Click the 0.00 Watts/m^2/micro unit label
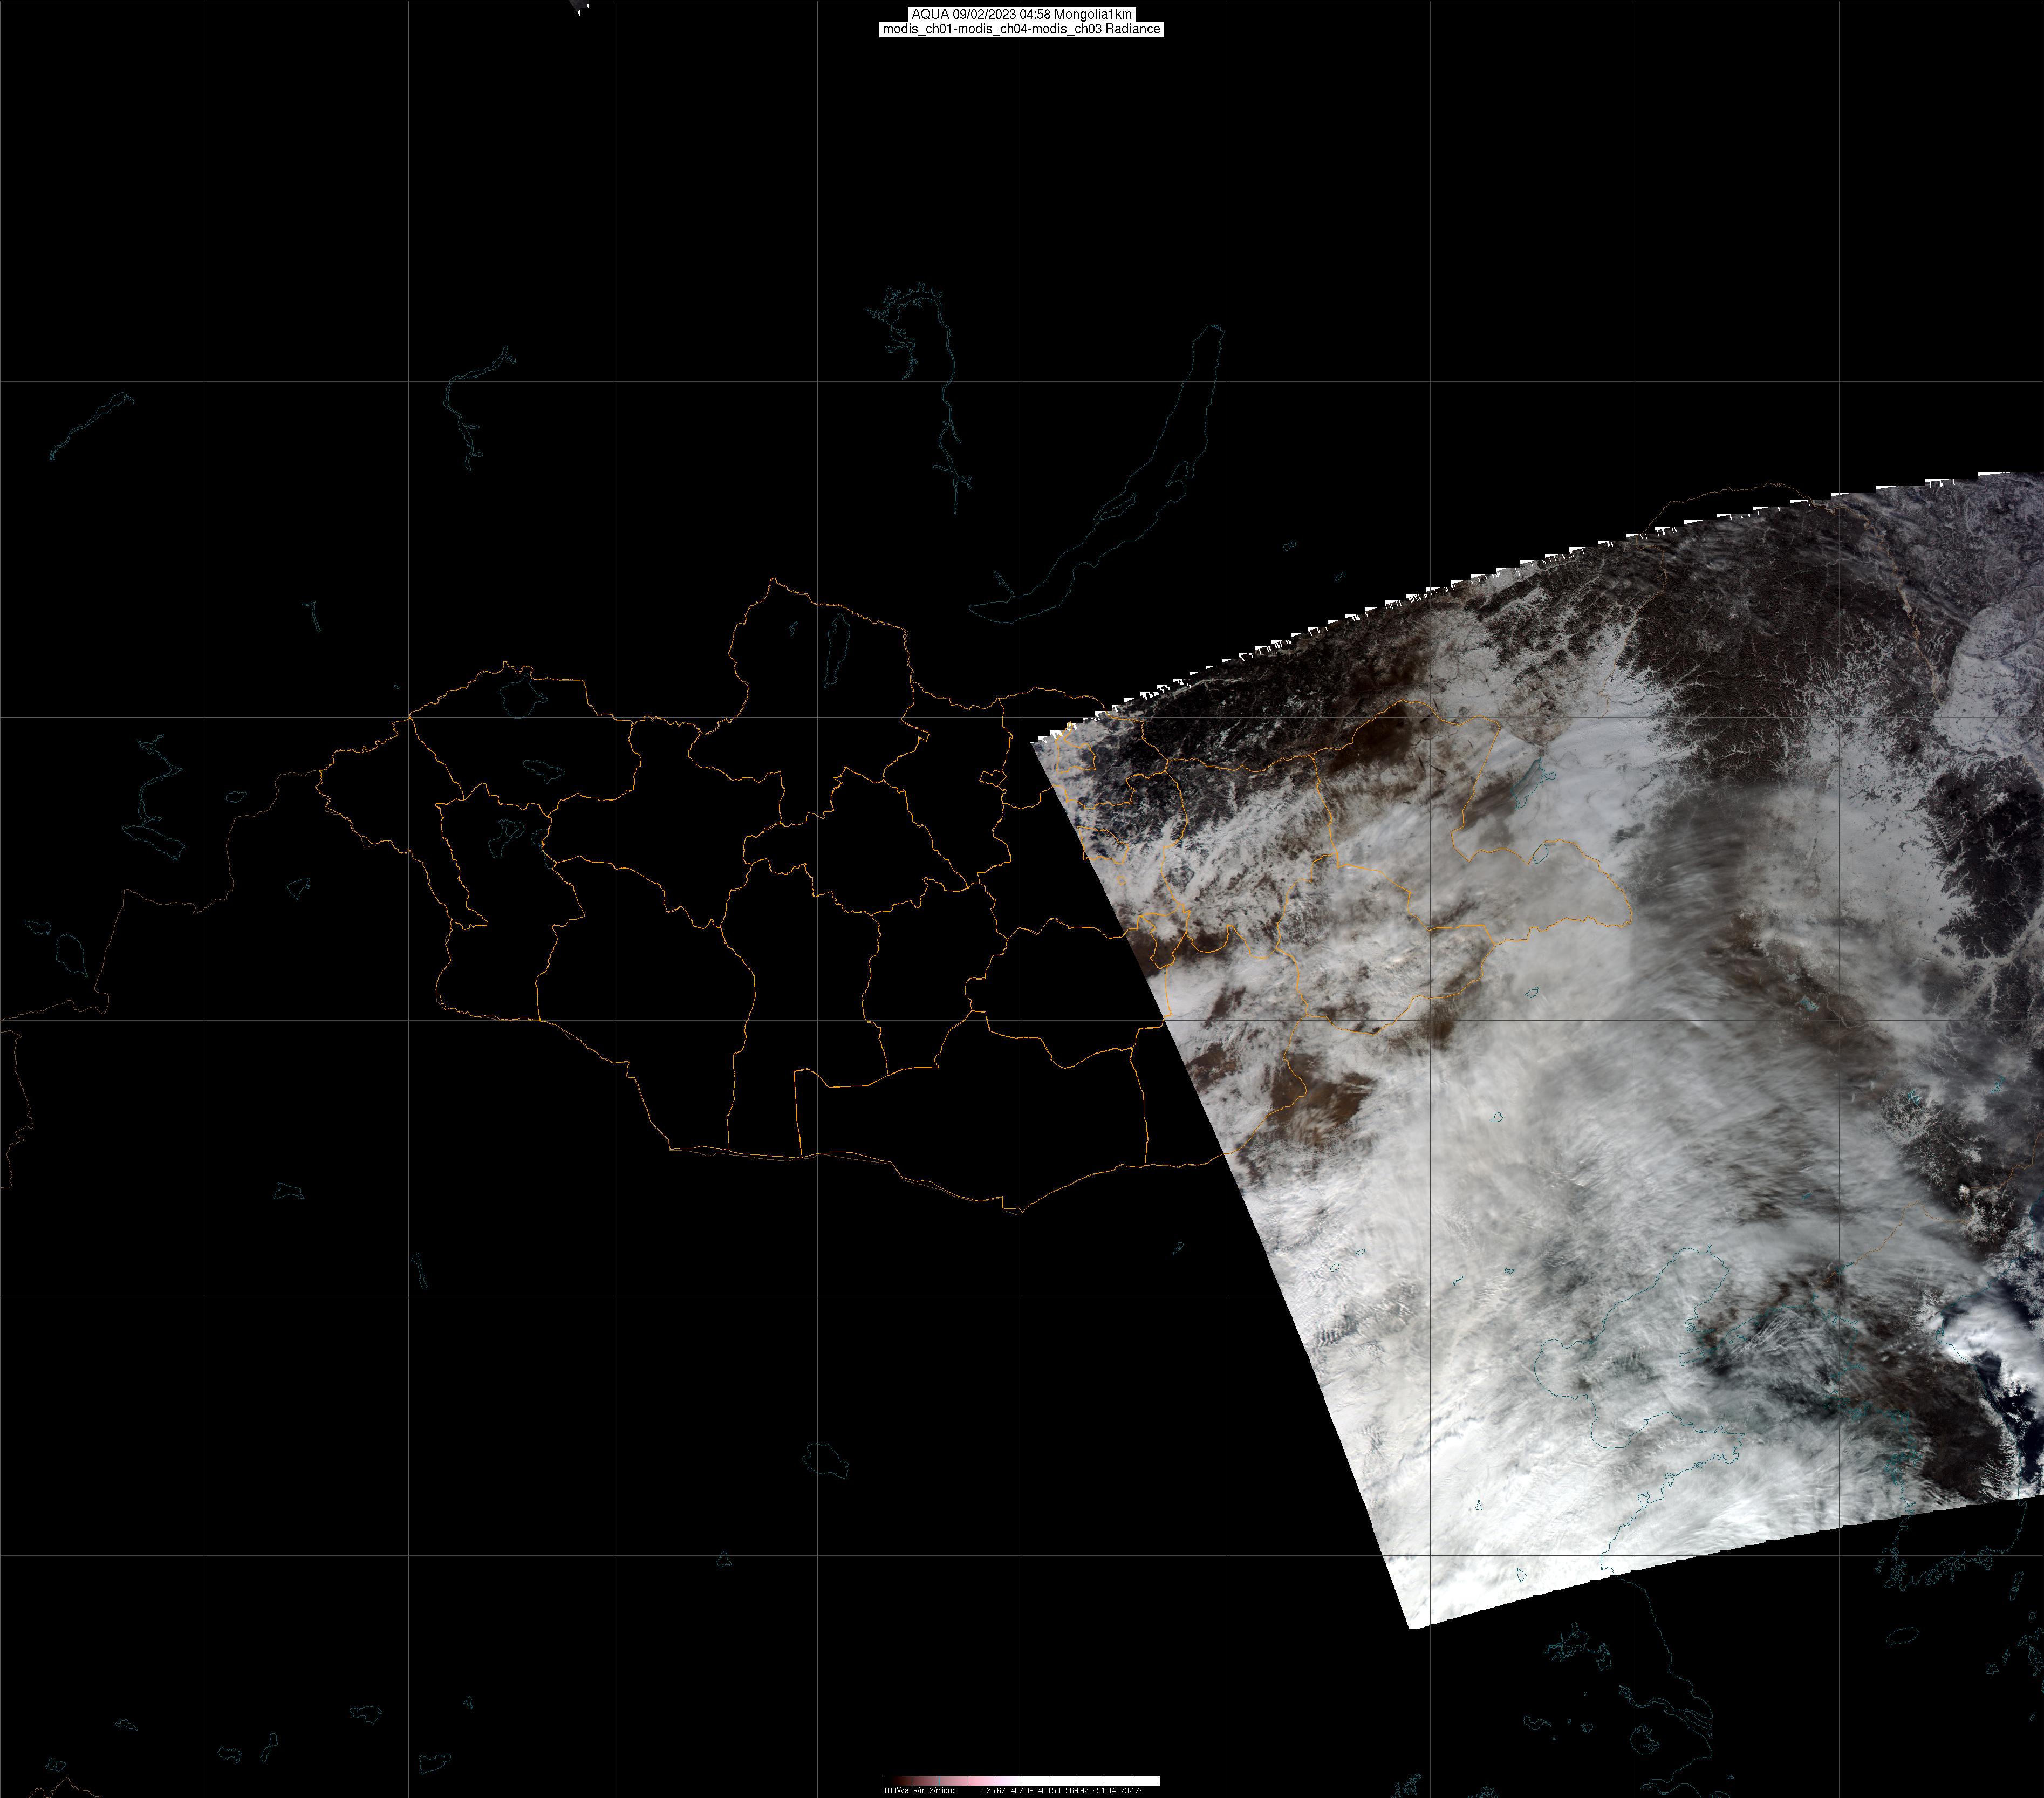The width and height of the screenshot is (2044, 1798). pos(918,1790)
